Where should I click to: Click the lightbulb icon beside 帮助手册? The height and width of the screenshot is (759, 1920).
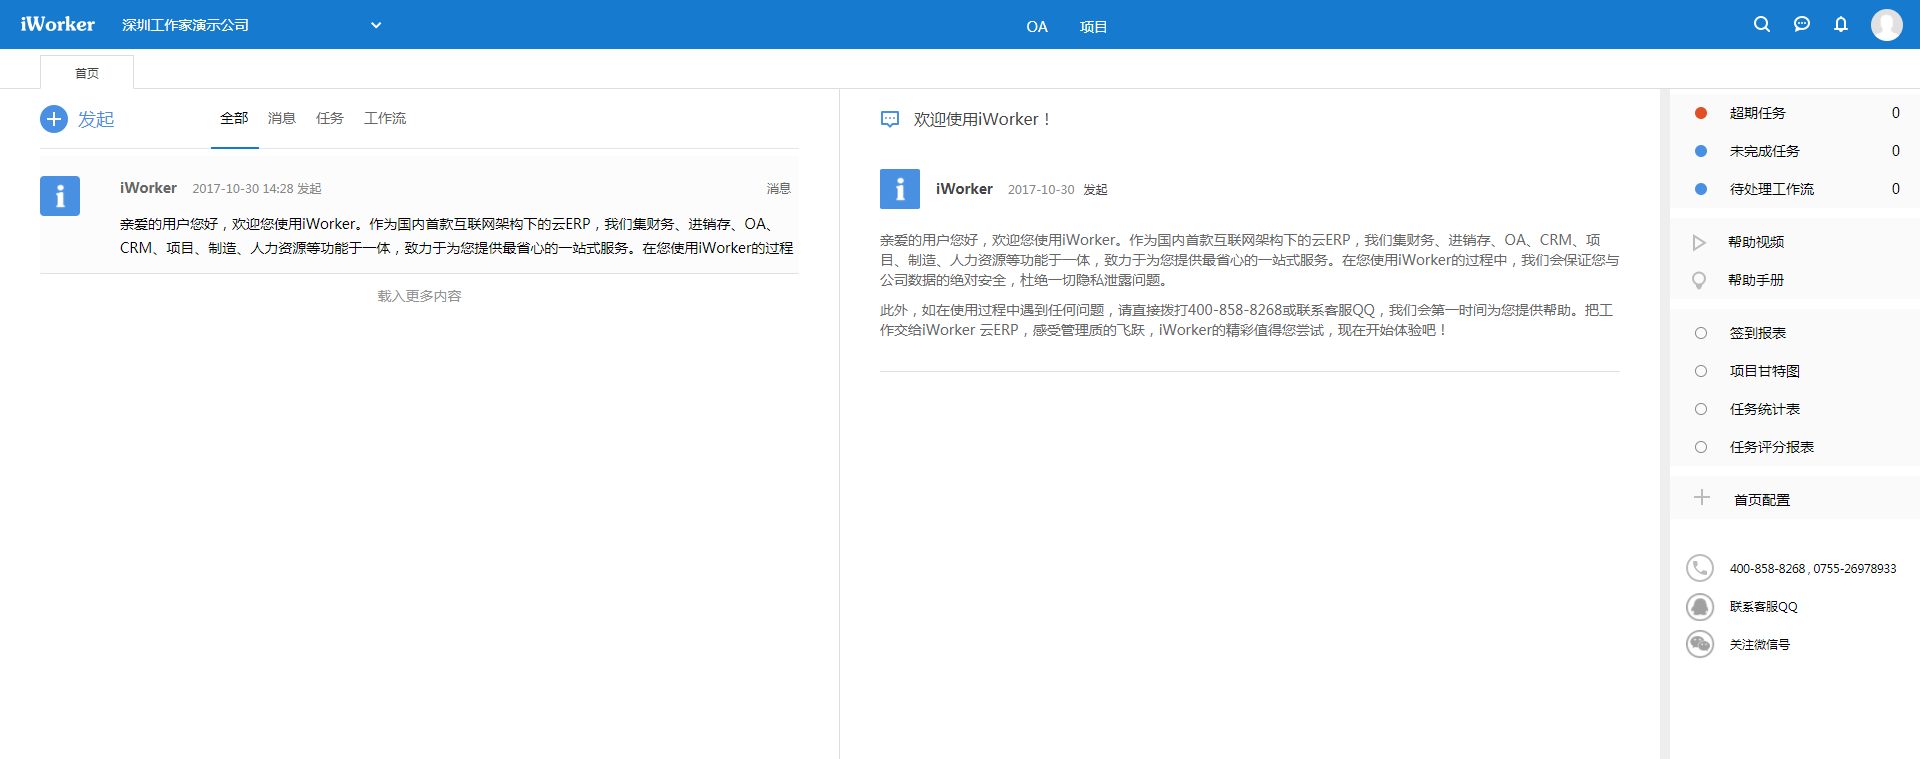click(1699, 280)
